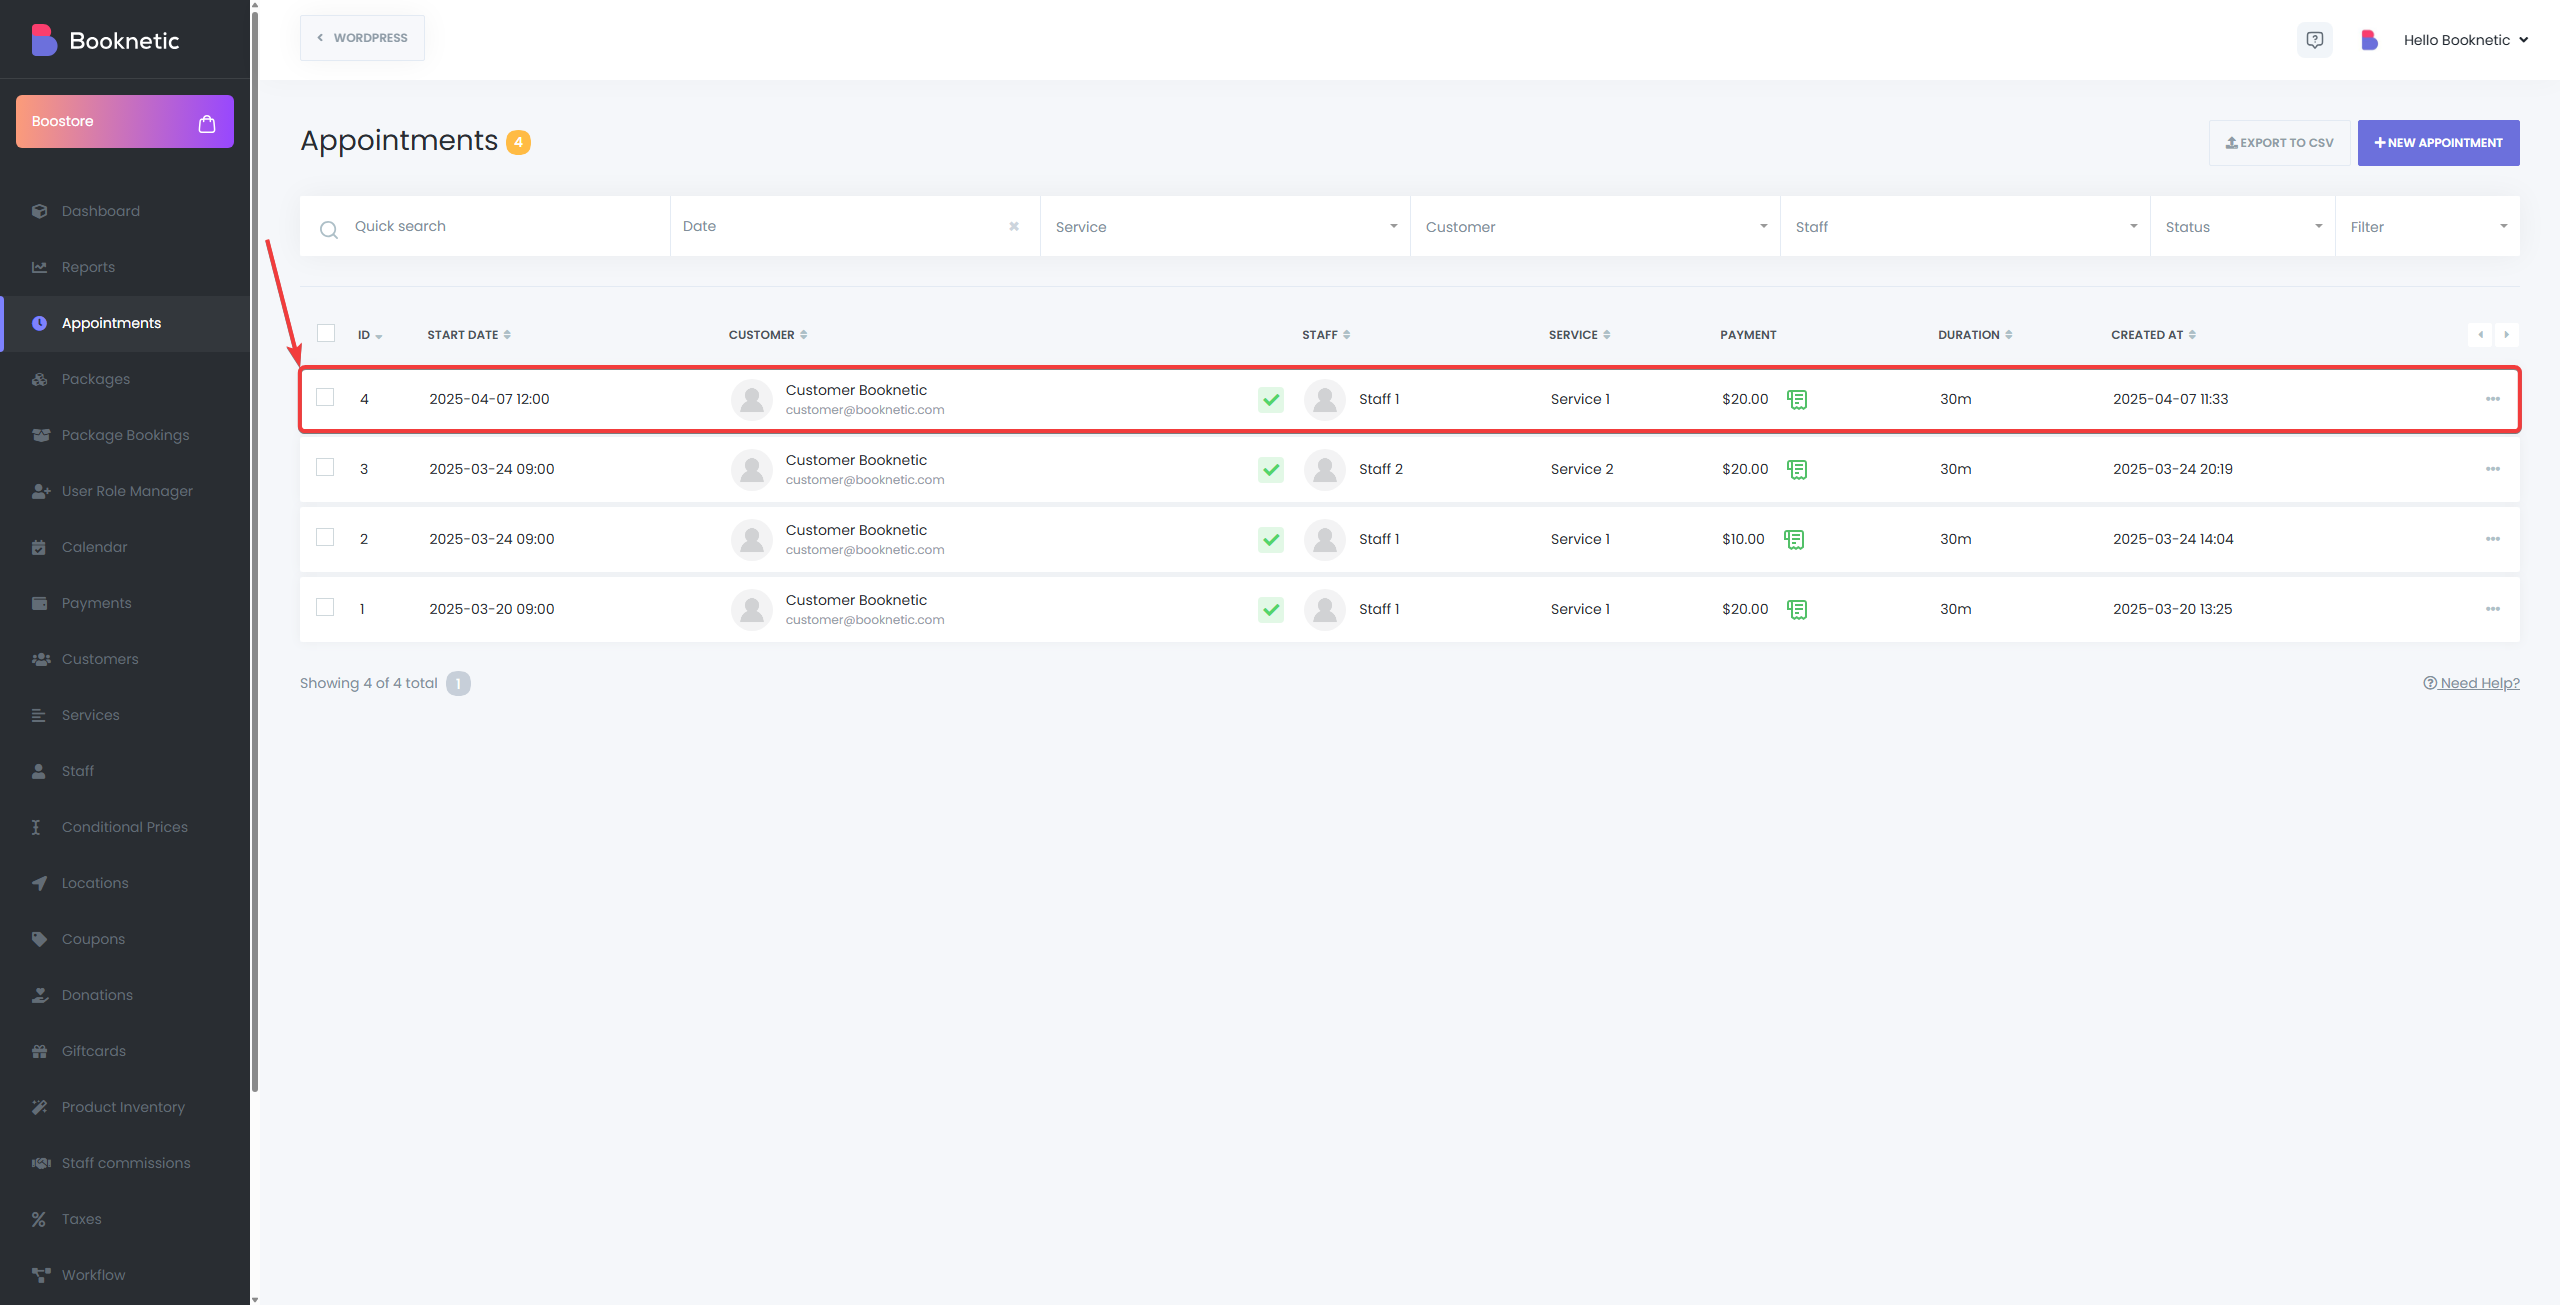This screenshot has height=1305, width=2560.
Task: Select checkbox for appointment ID 1
Action: [x=325, y=607]
